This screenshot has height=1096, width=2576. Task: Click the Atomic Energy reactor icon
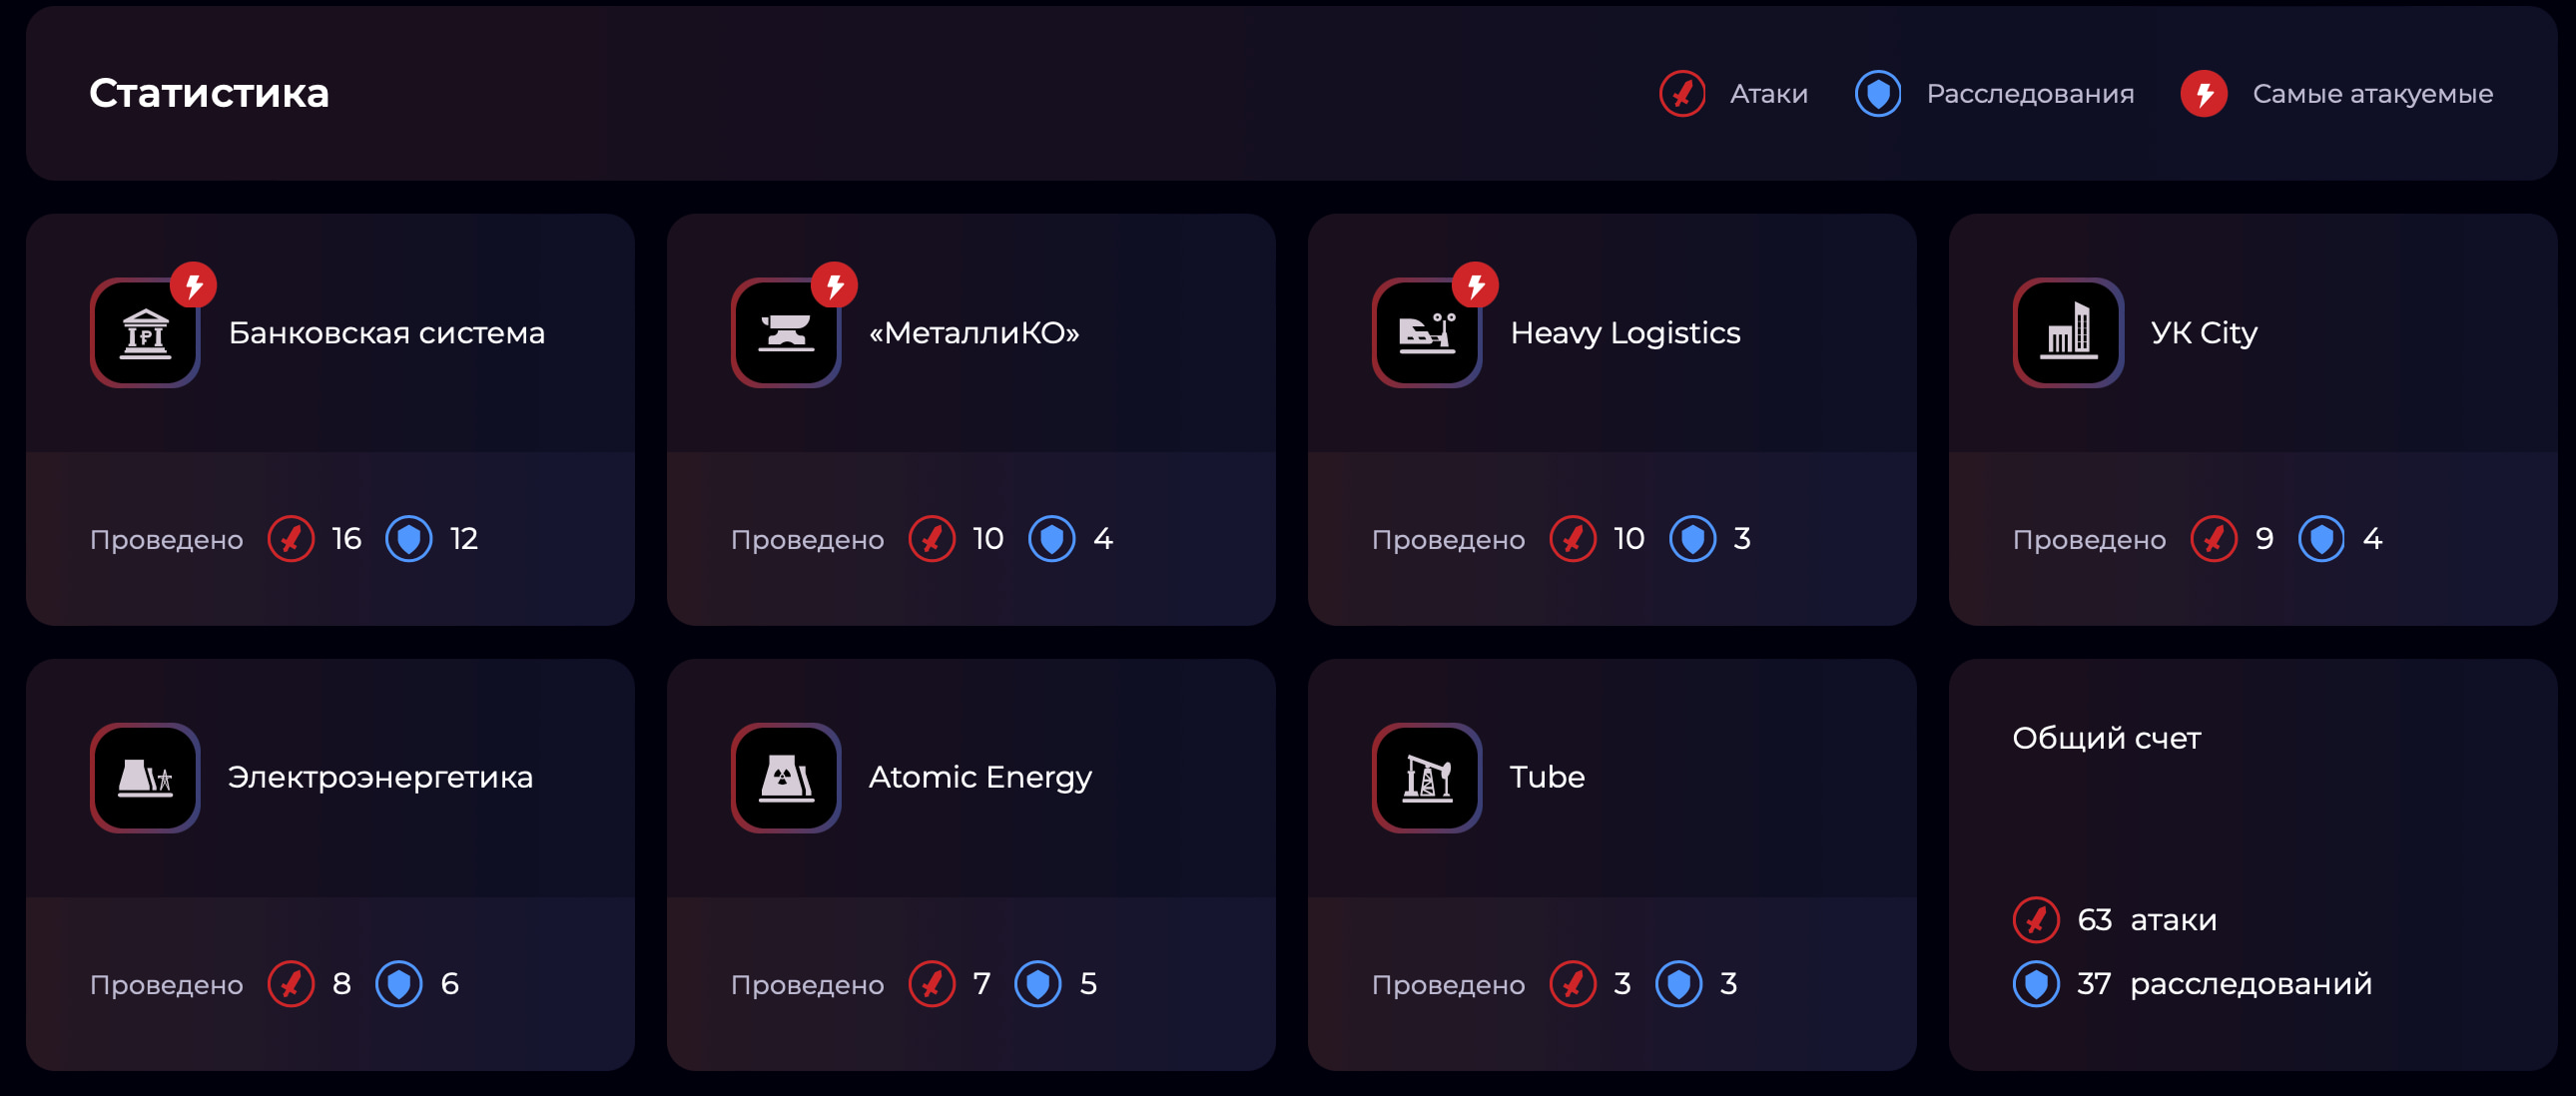click(x=786, y=778)
